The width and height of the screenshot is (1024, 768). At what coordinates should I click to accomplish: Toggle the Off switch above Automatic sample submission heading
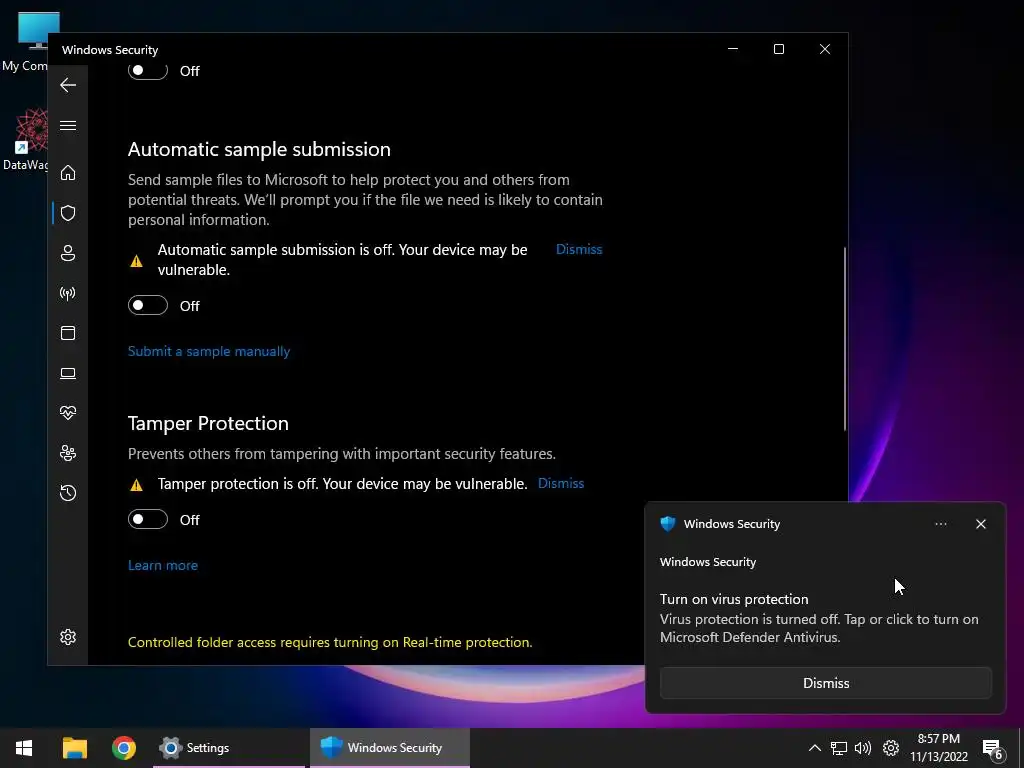[148, 70]
